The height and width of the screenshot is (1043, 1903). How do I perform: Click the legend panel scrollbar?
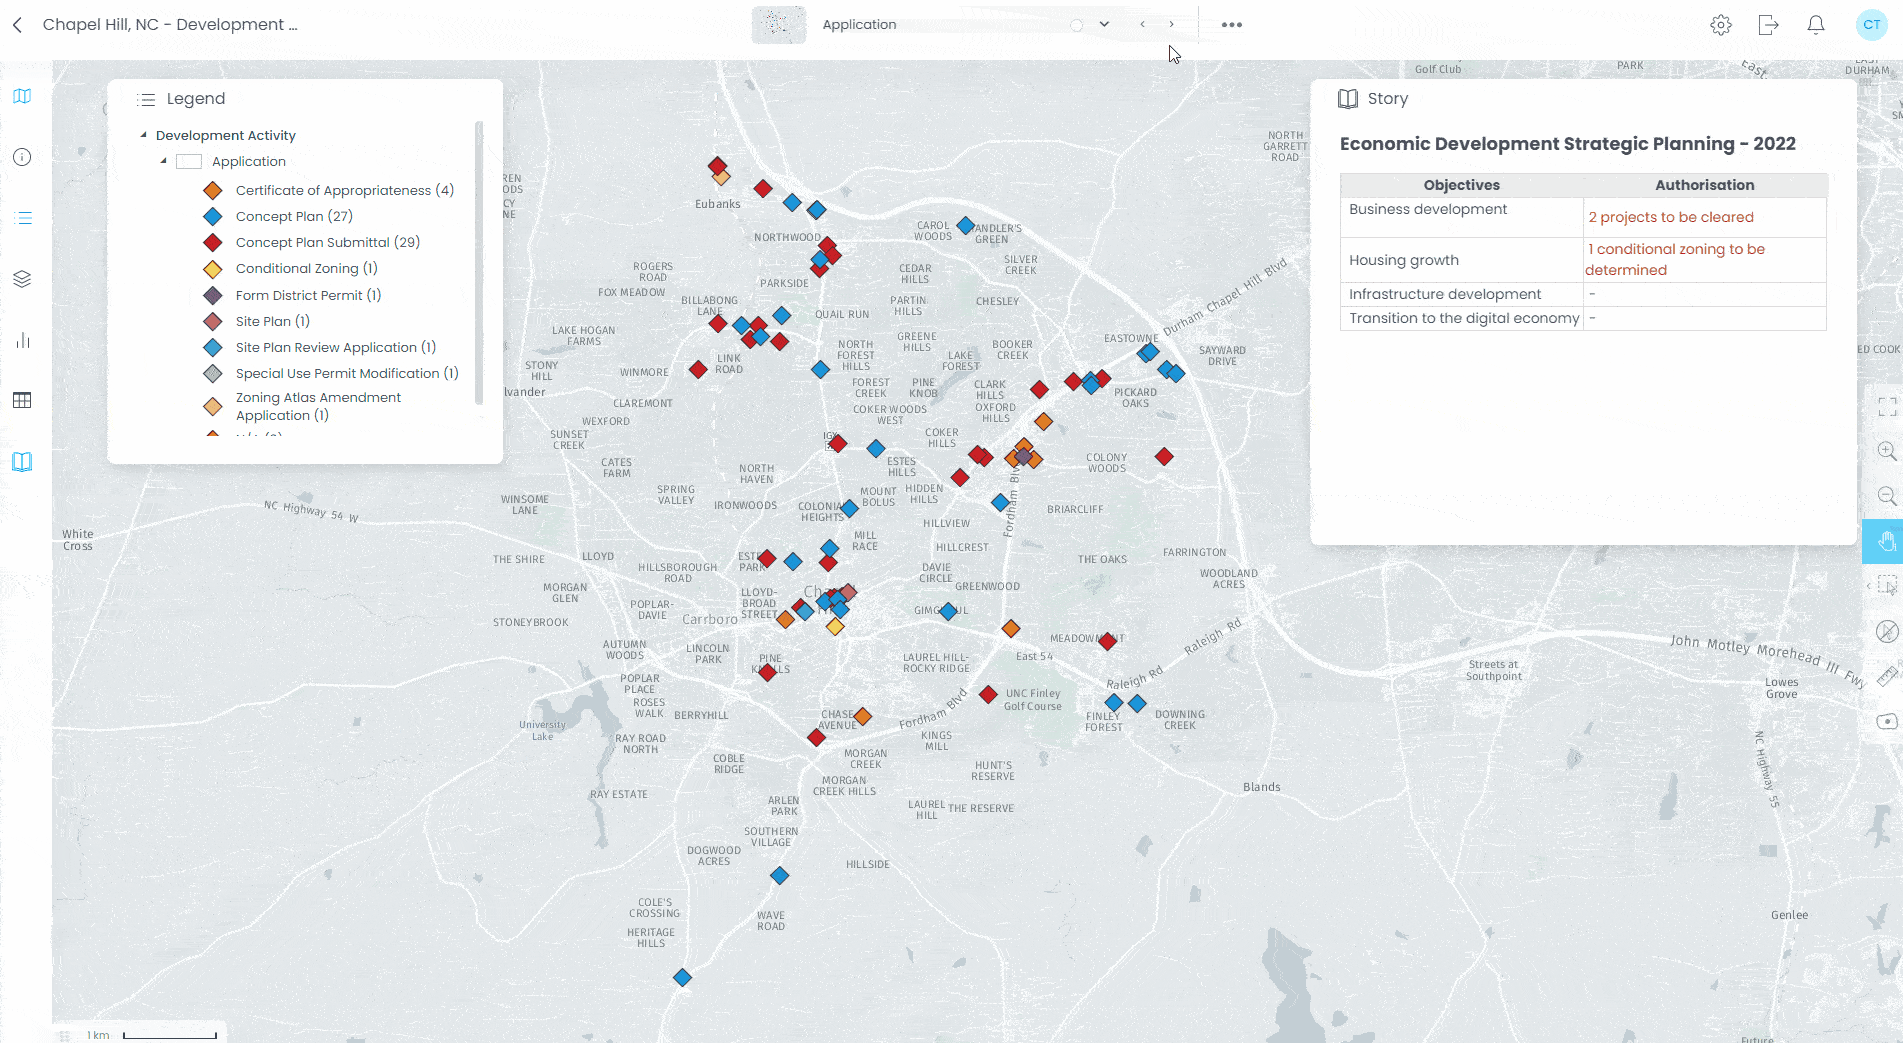coord(479,262)
